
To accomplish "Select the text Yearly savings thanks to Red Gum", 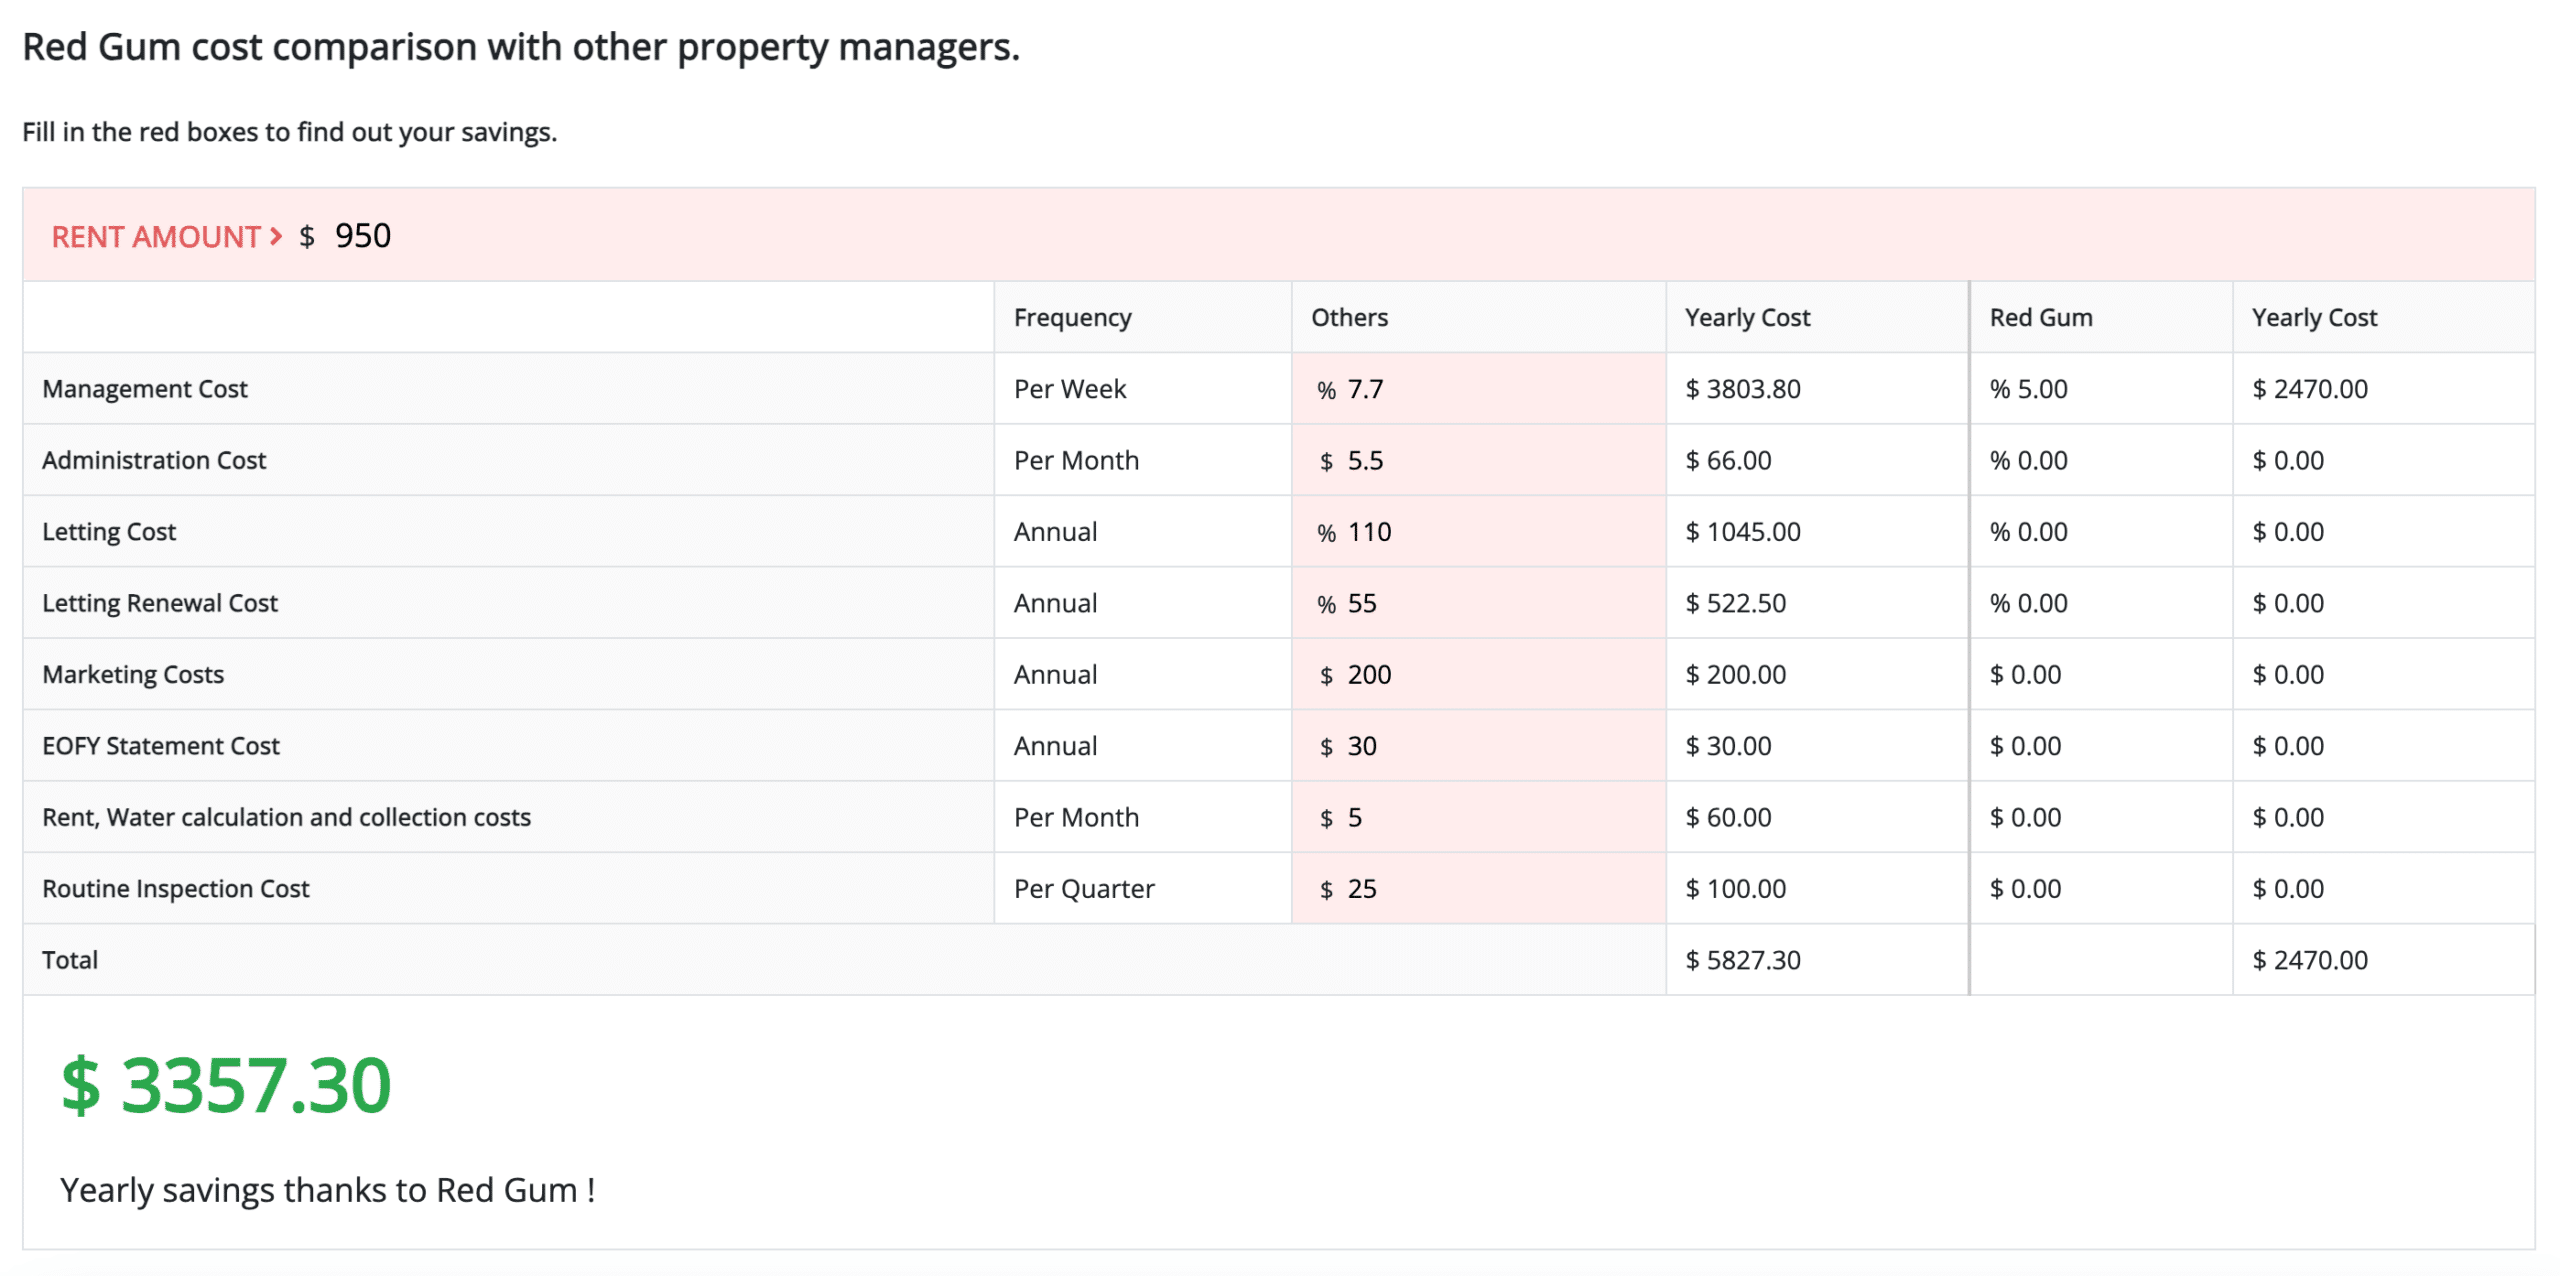I will tap(327, 1190).
